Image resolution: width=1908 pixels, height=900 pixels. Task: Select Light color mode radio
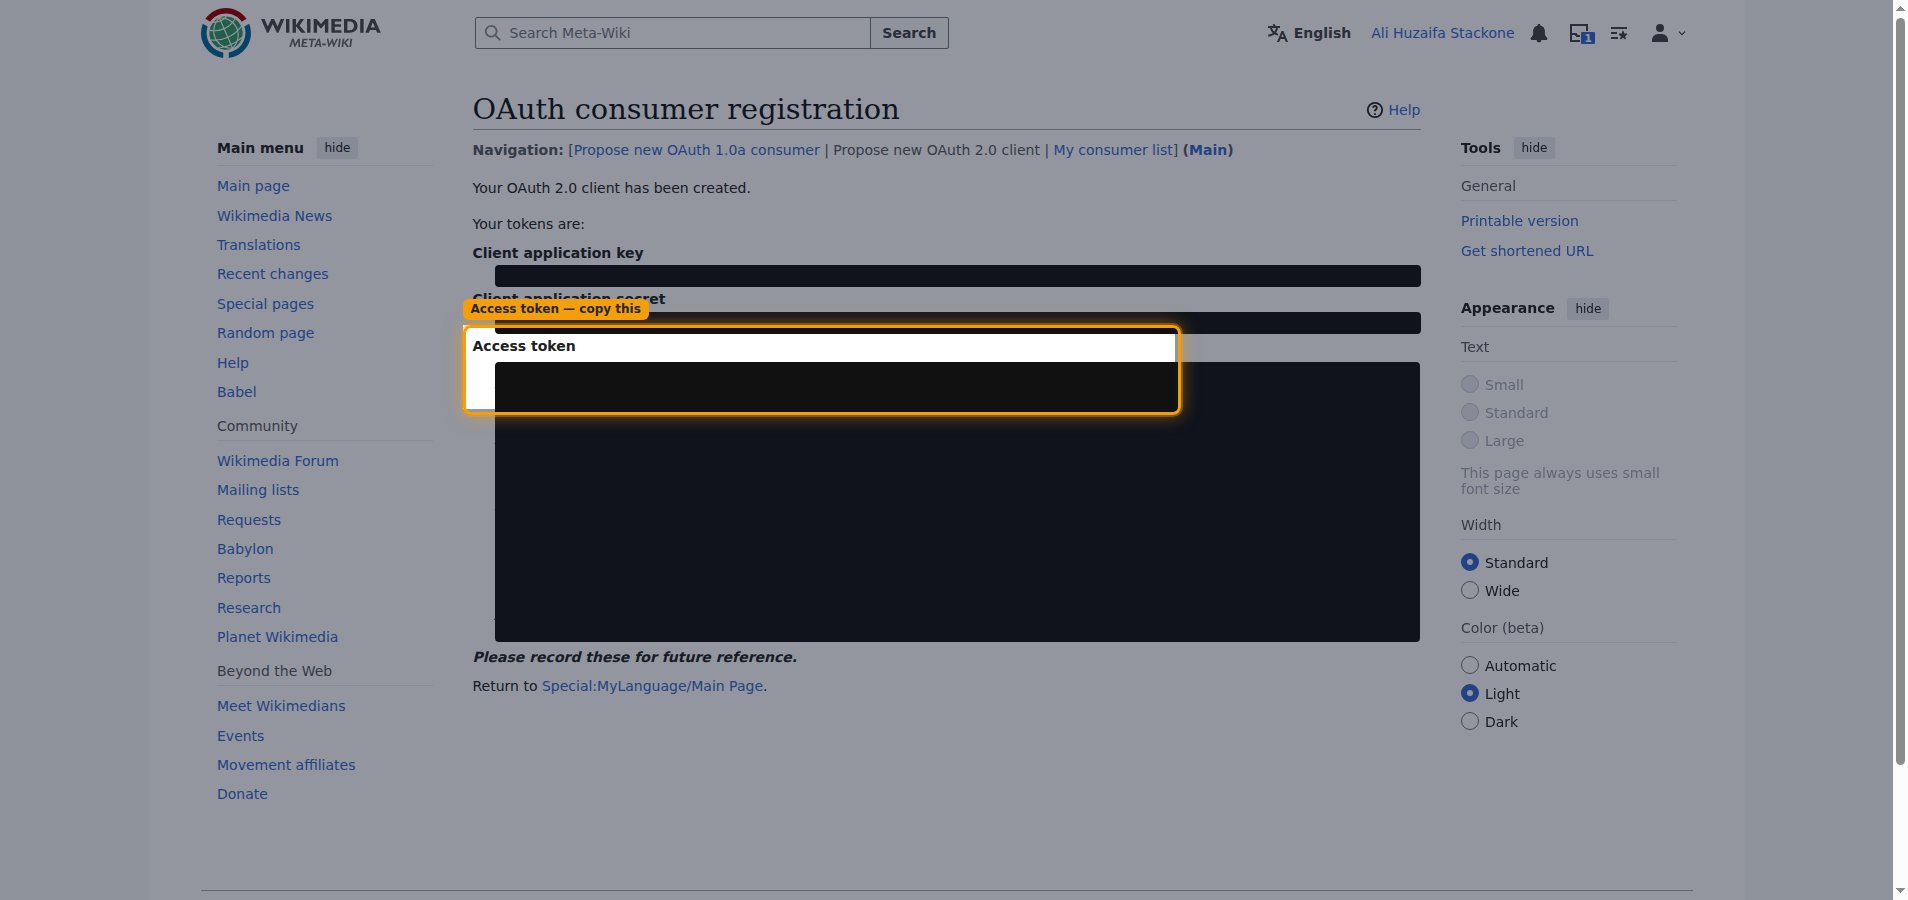[x=1470, y=693]
